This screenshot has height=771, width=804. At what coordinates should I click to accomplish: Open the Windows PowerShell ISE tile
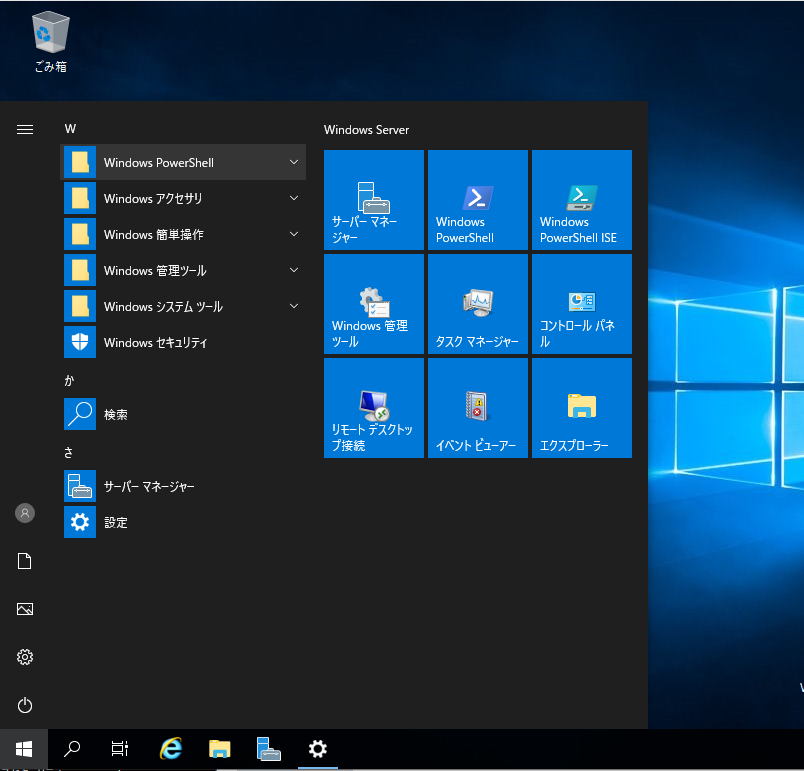(581, 200)
